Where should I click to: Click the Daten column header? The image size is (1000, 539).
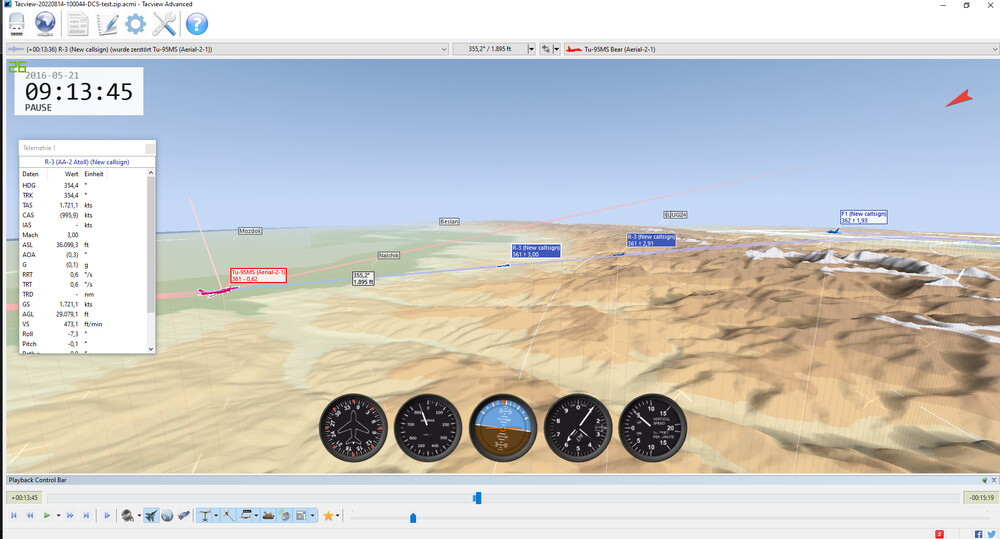click(30, 174)
